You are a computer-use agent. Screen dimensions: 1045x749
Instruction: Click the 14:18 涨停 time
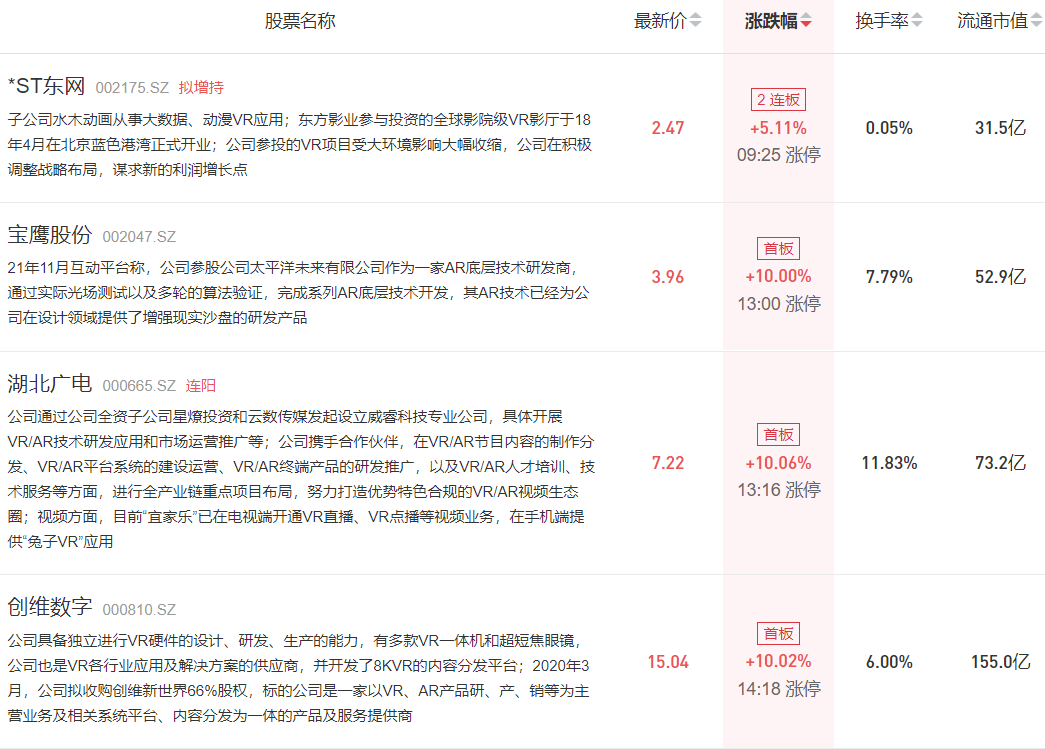(778, 688)
